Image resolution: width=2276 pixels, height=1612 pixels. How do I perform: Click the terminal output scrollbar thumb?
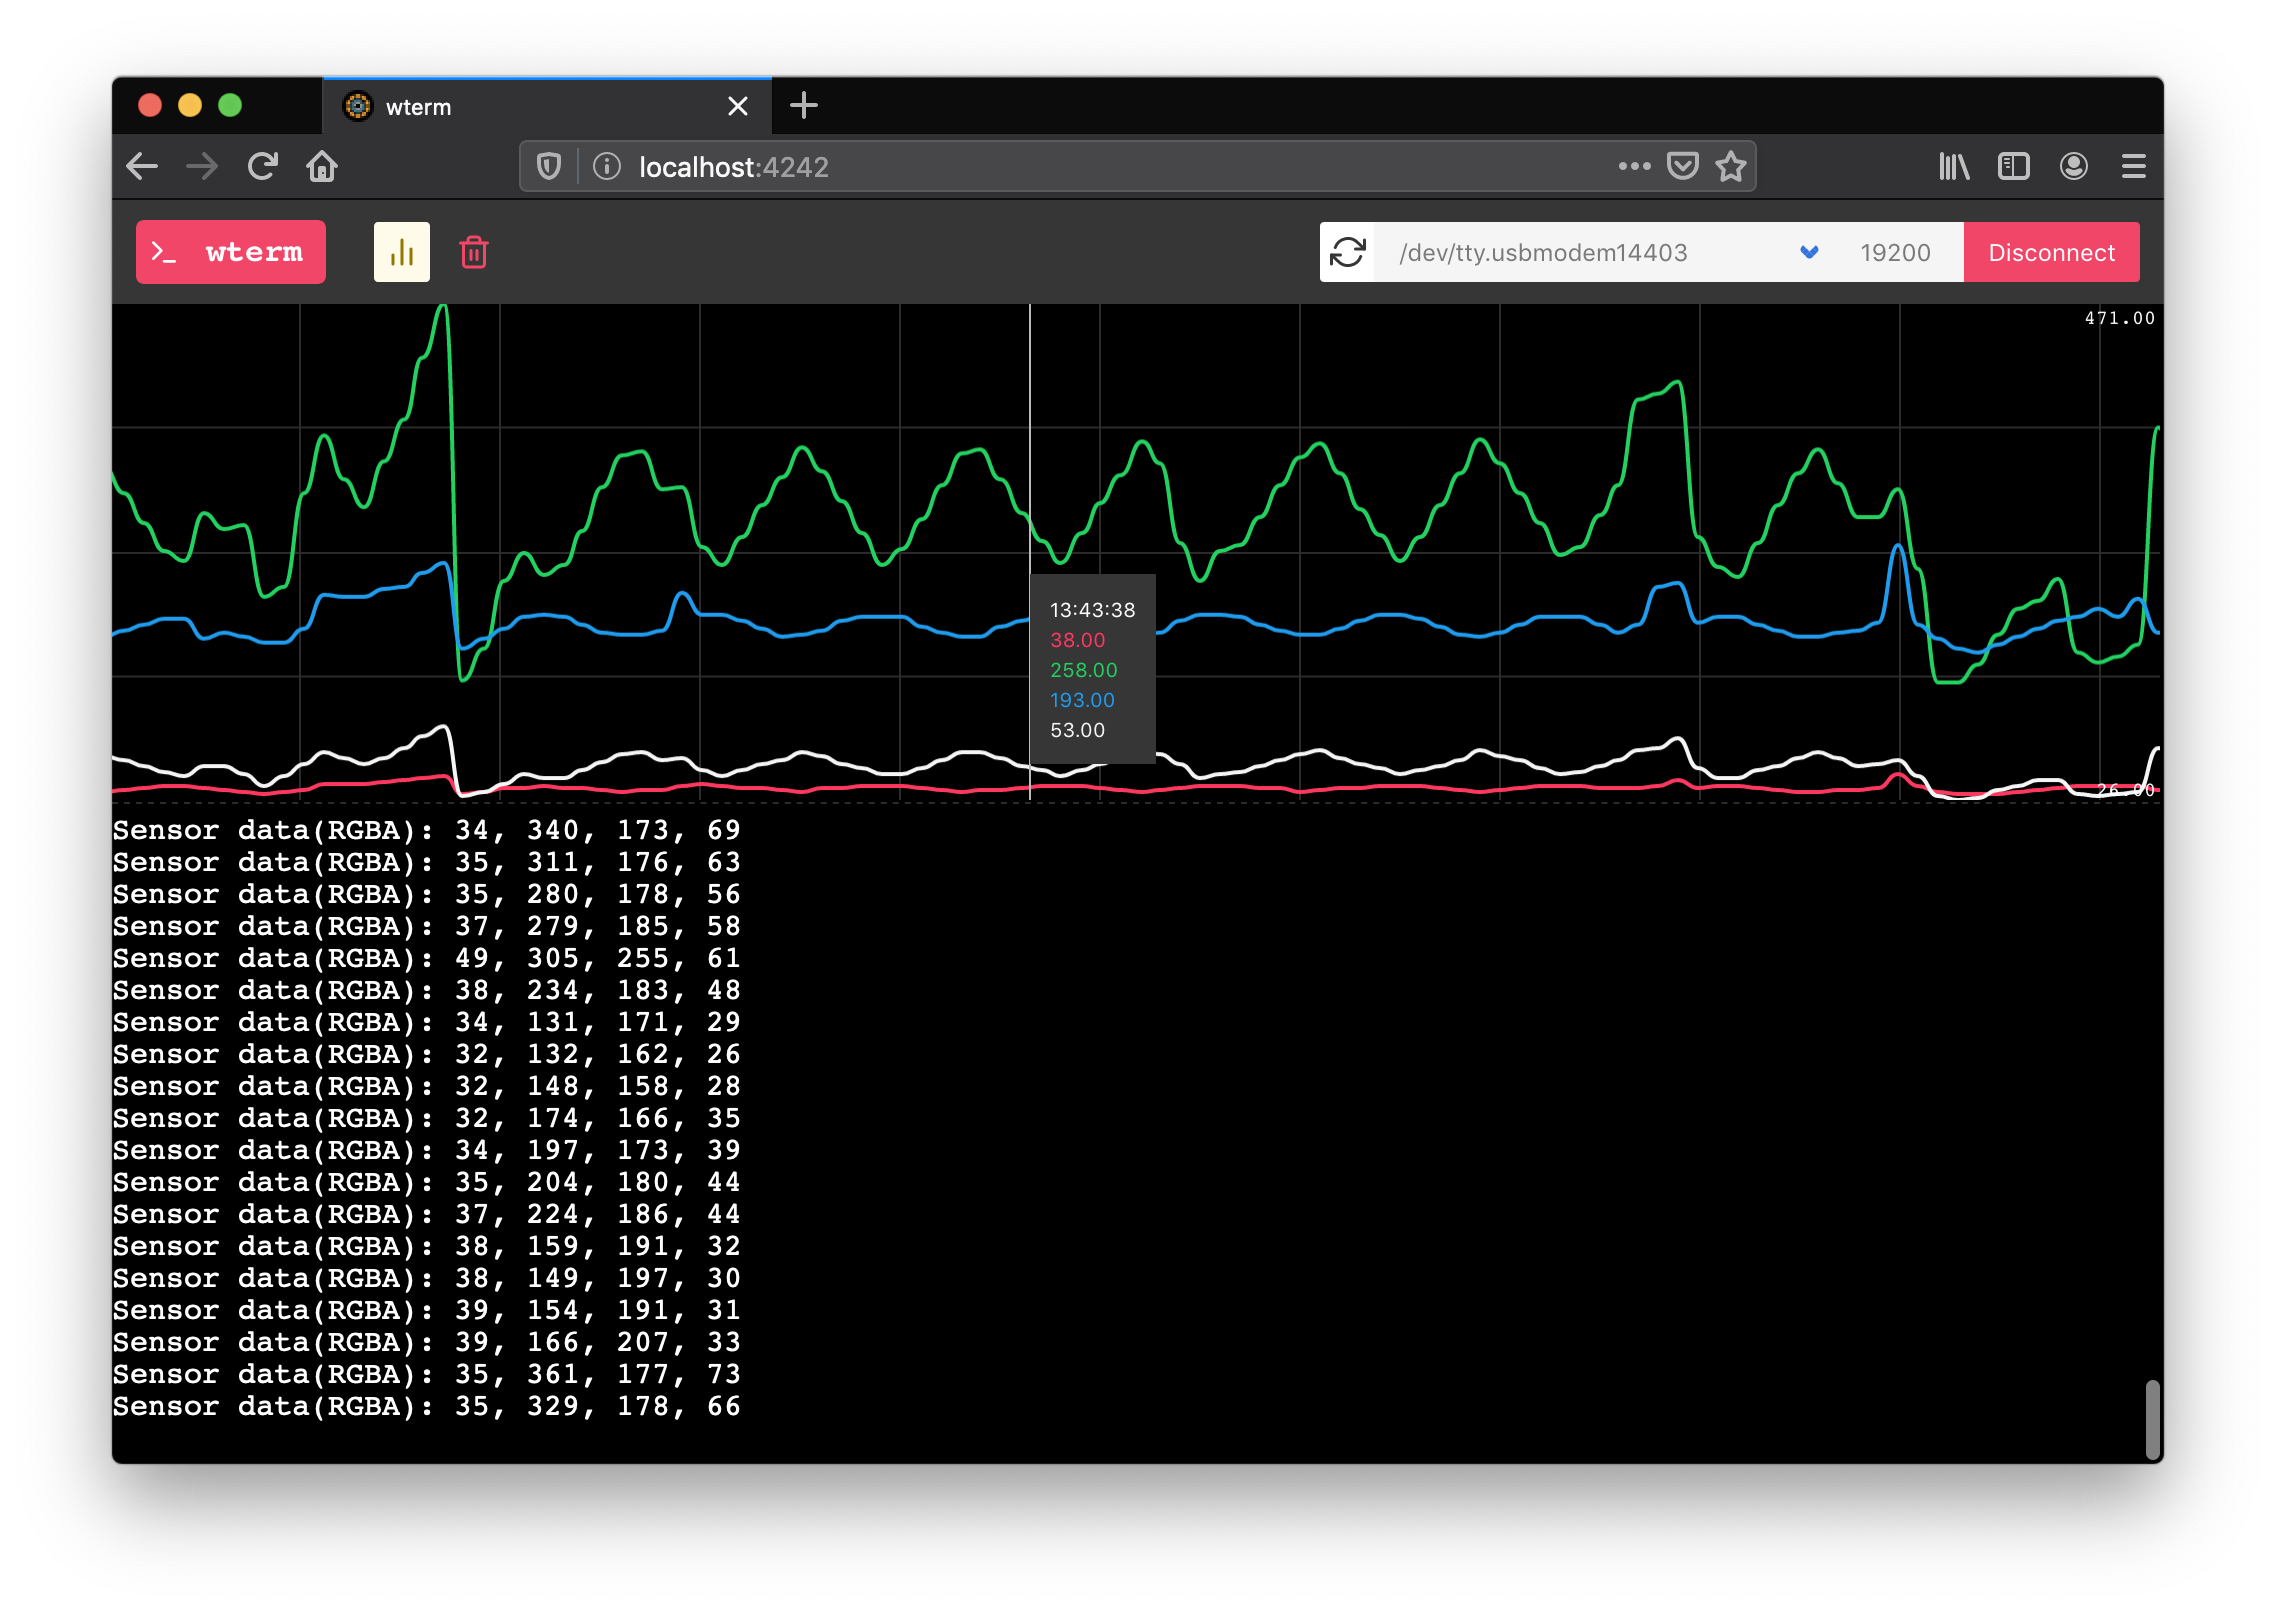click(x=2152, y=1419)
